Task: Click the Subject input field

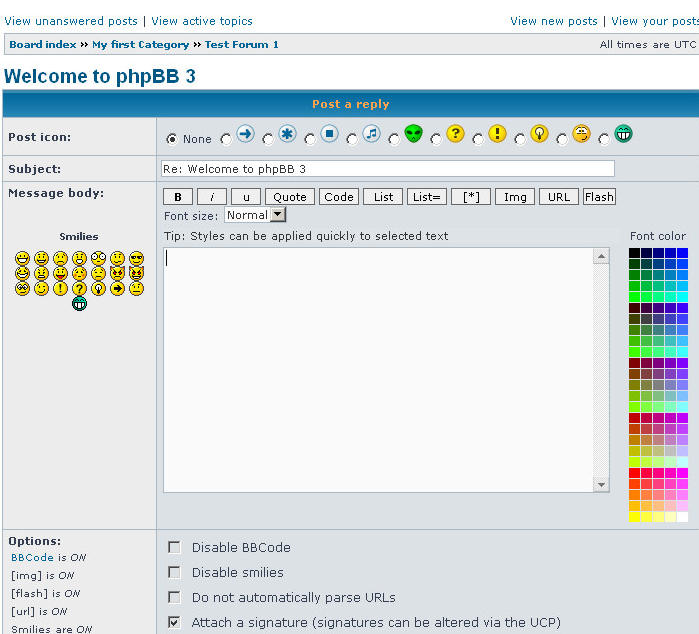Action: coord(388,169)
